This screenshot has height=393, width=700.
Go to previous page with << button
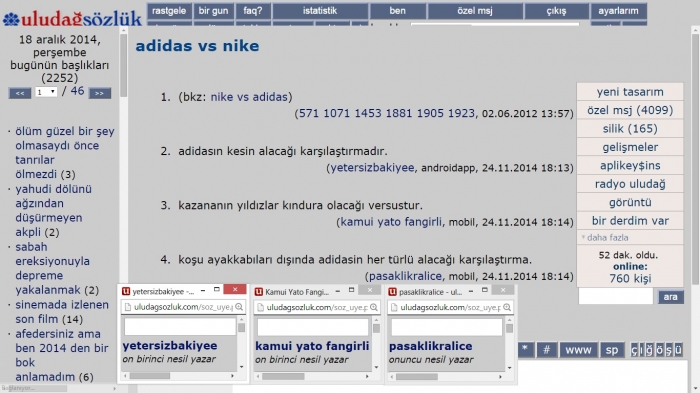20,93
